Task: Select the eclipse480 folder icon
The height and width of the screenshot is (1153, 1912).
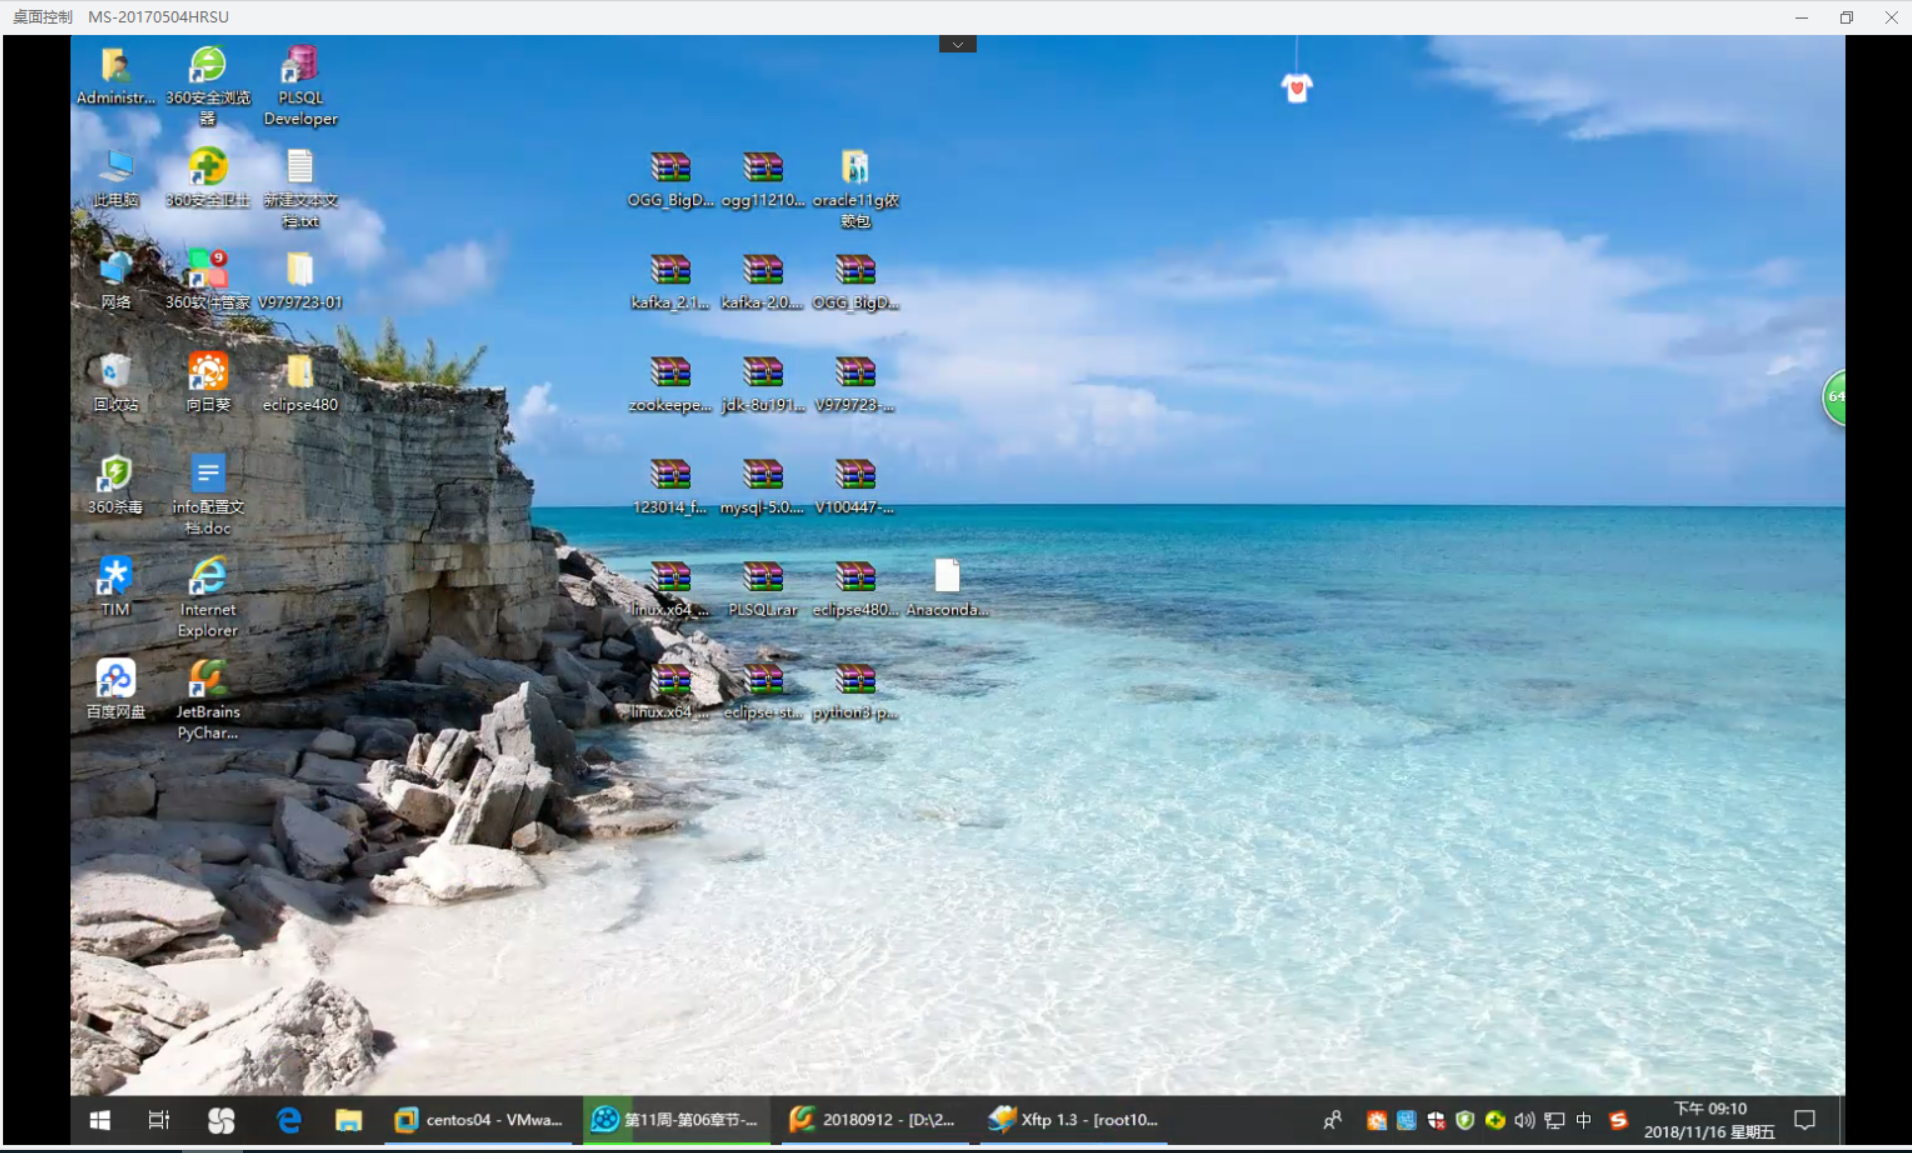Action: [300, 373]
